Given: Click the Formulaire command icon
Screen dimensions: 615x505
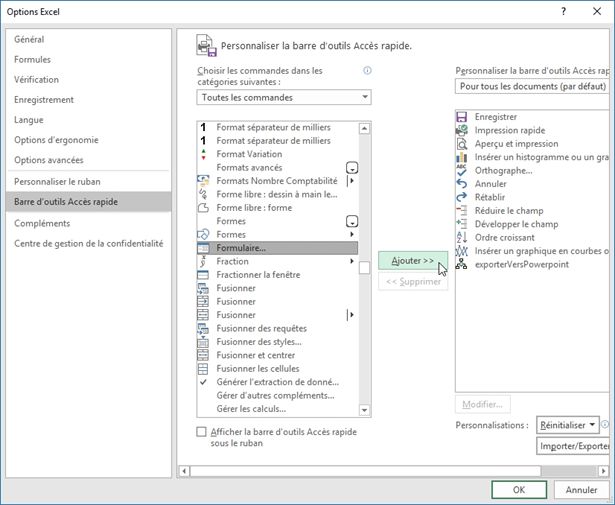Looking at the screenshot, I should 203,248.
